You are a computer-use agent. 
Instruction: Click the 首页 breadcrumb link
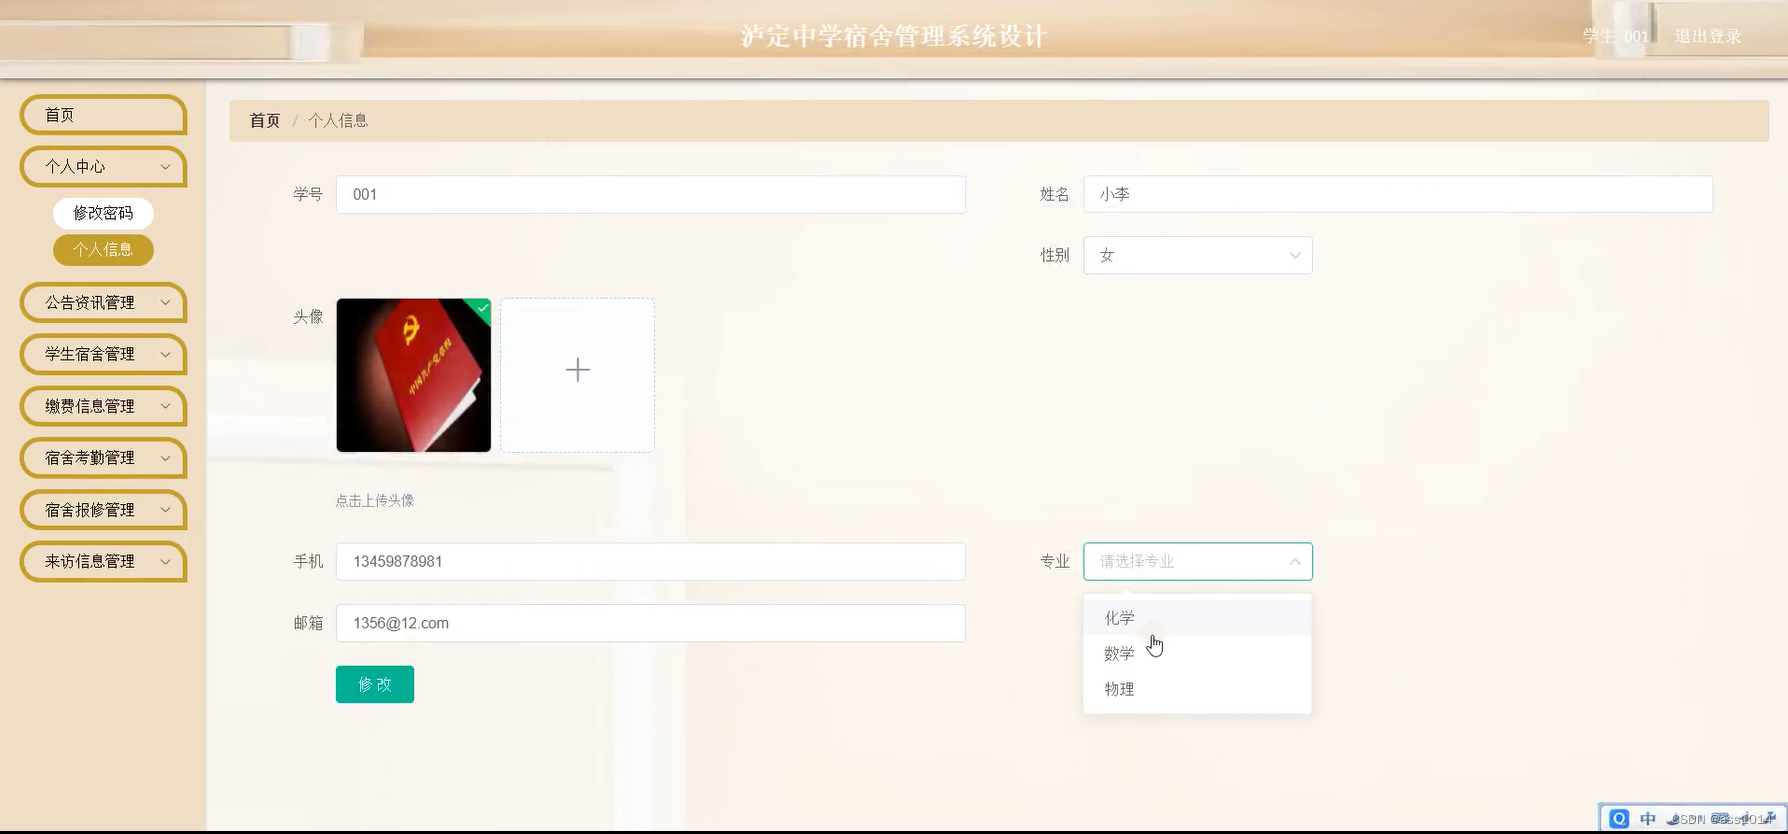(265, 121)
